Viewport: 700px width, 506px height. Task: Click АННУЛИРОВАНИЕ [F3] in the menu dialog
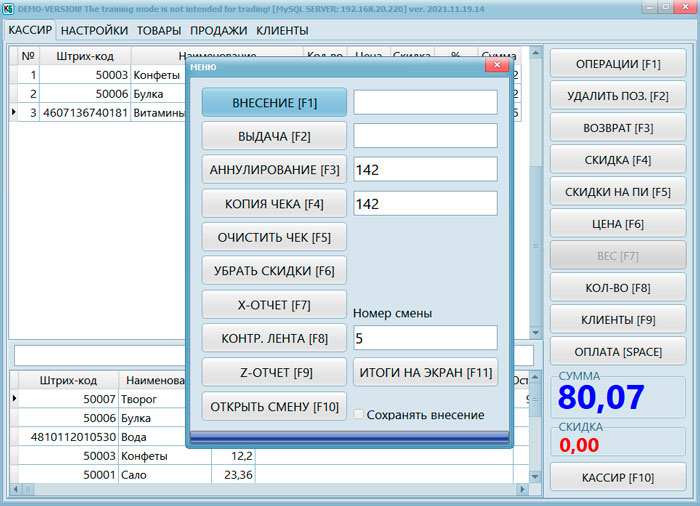pos(274,170)
